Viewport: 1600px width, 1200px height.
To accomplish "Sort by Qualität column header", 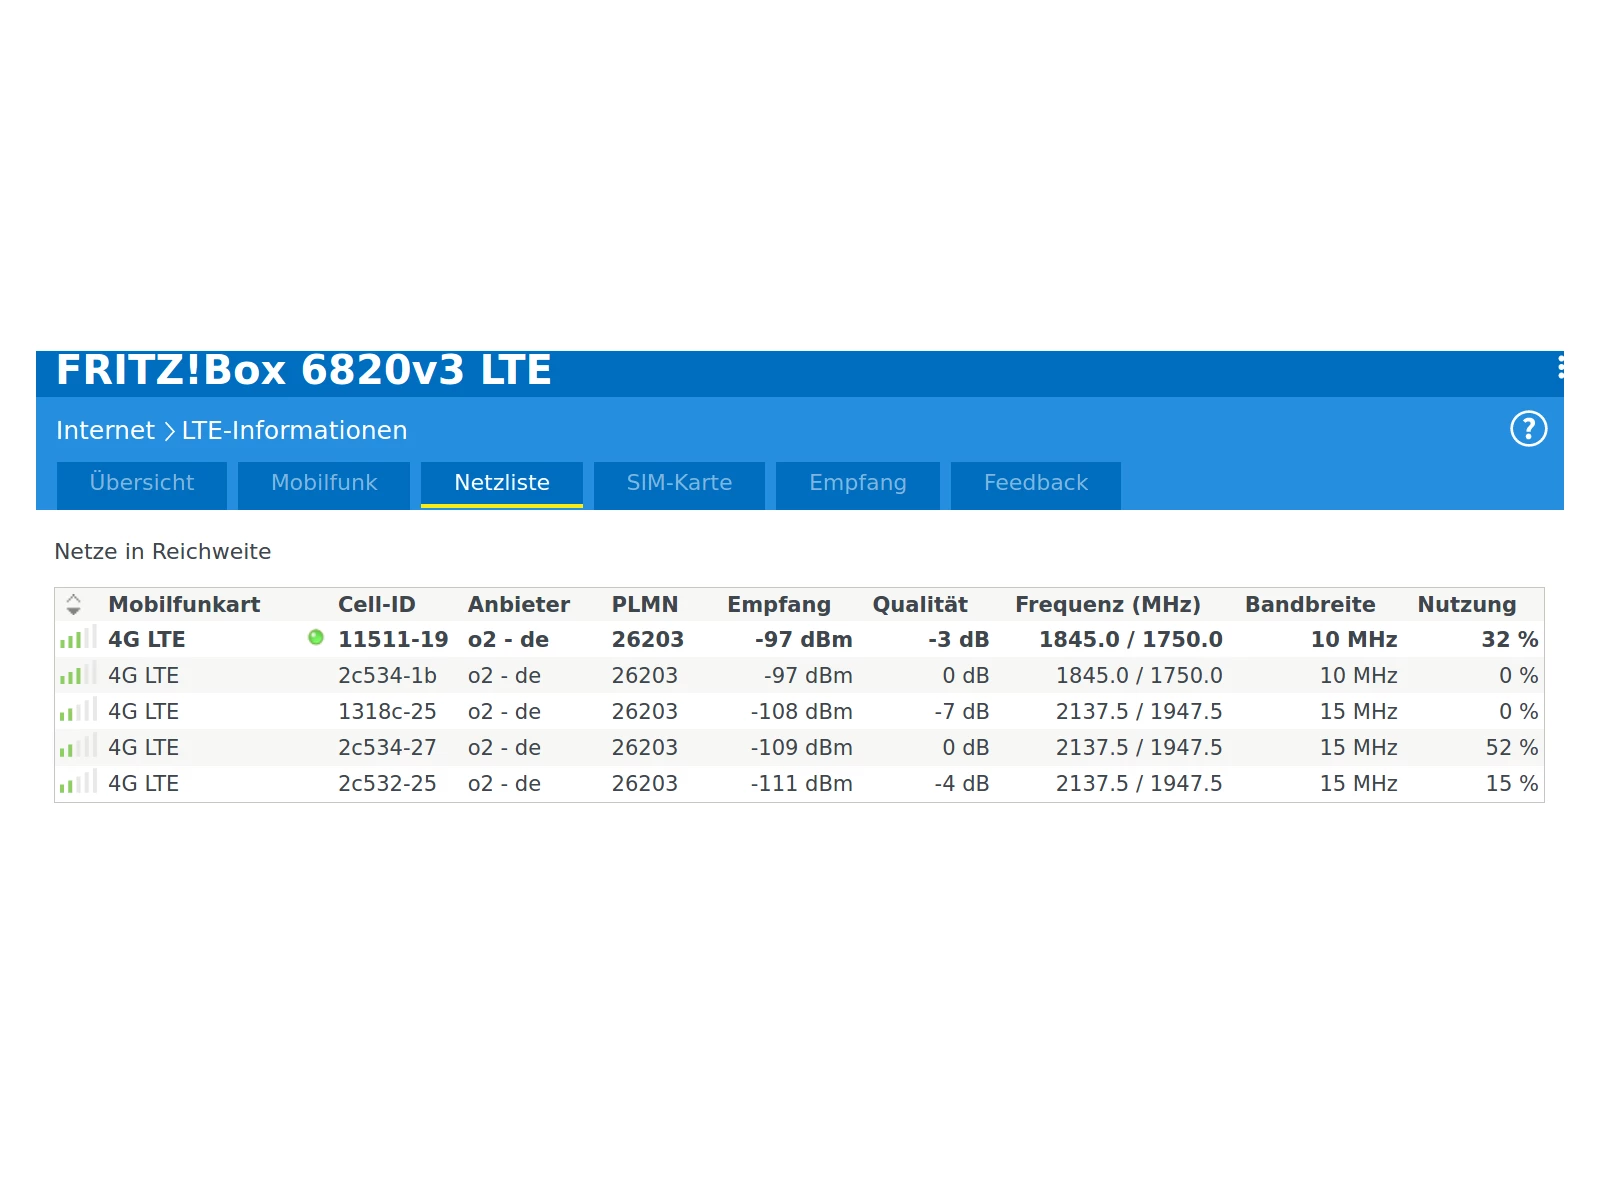I will point(920,604).
